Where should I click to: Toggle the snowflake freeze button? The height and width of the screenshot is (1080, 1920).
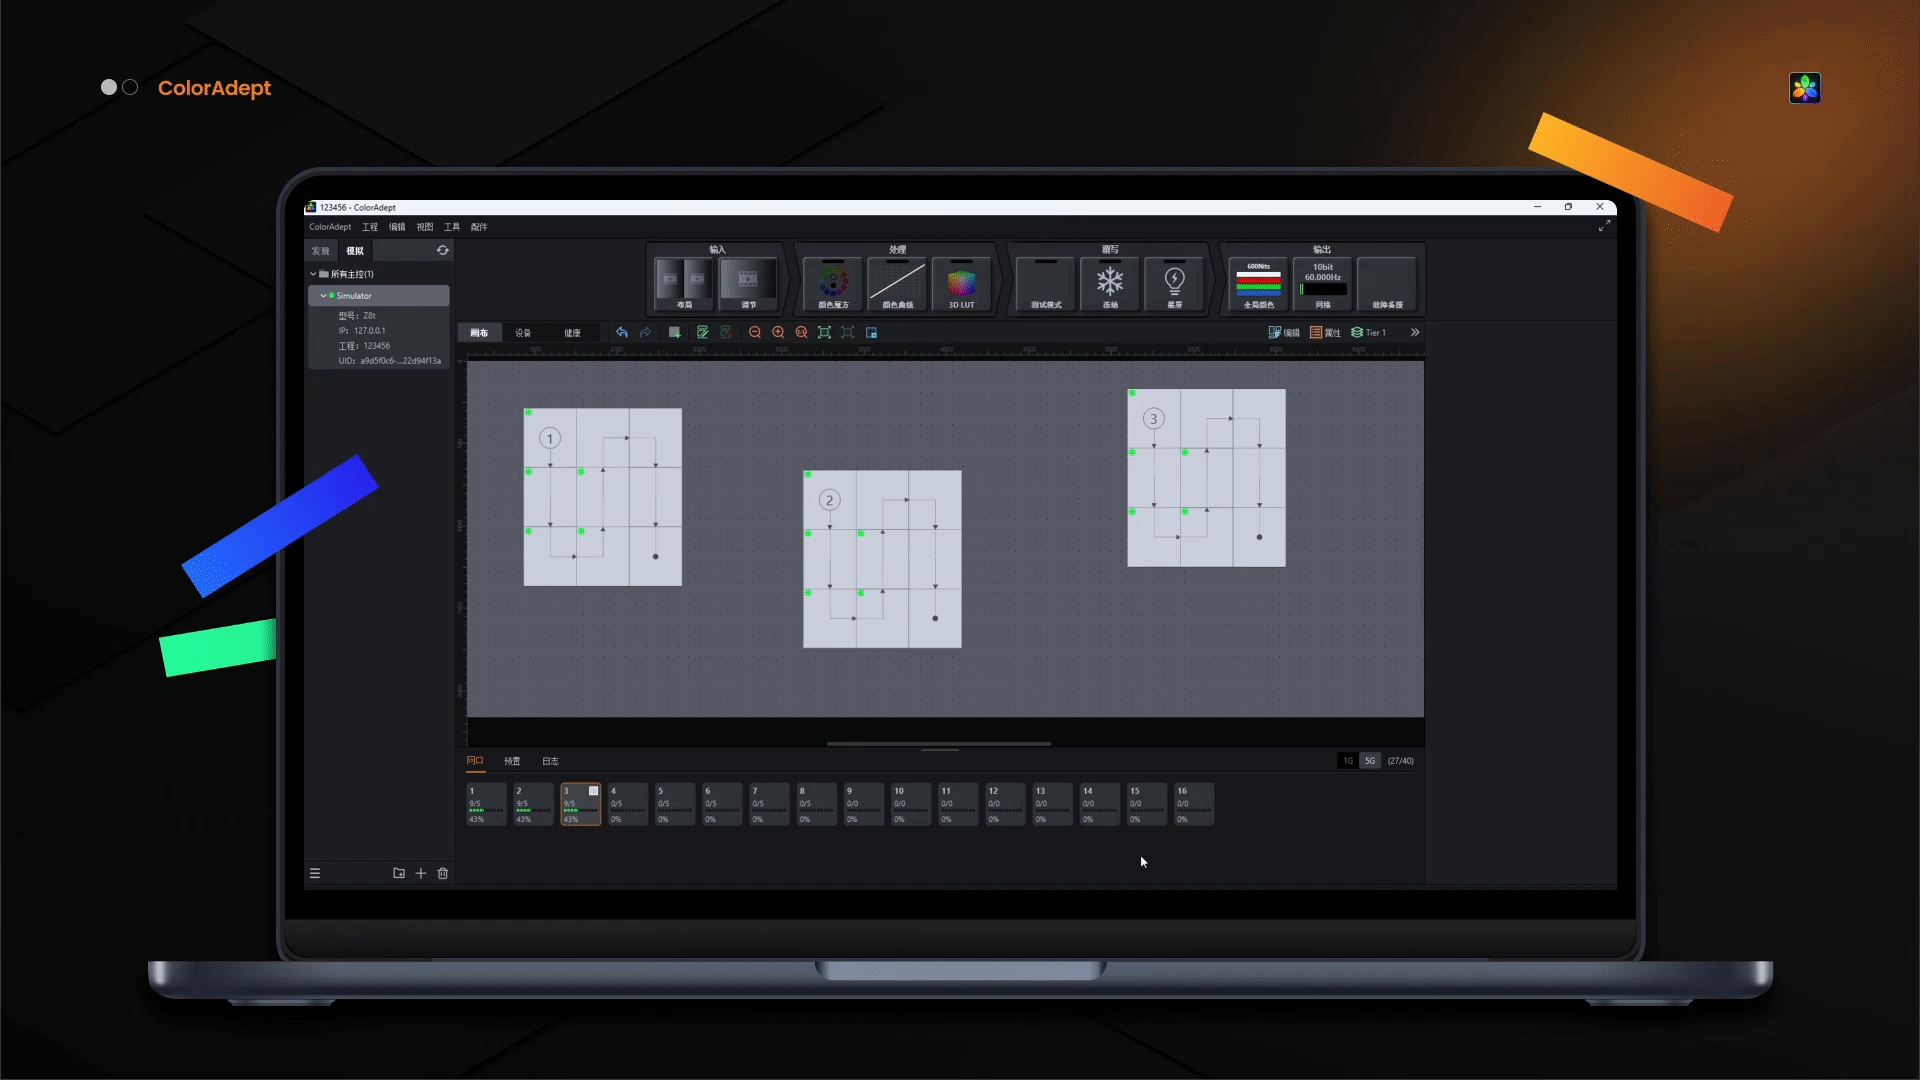[1110, 284]
